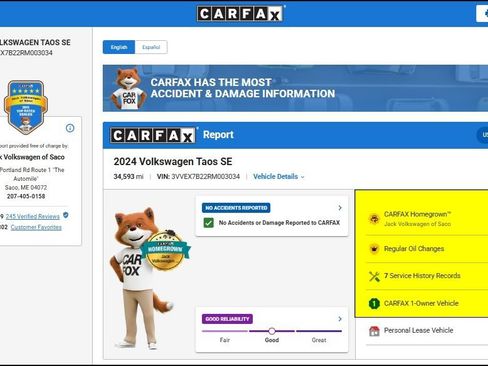The width and height of the screenshot is (488, 366).
Task: Click the Good Reliability badge
Action: point(227,319)
